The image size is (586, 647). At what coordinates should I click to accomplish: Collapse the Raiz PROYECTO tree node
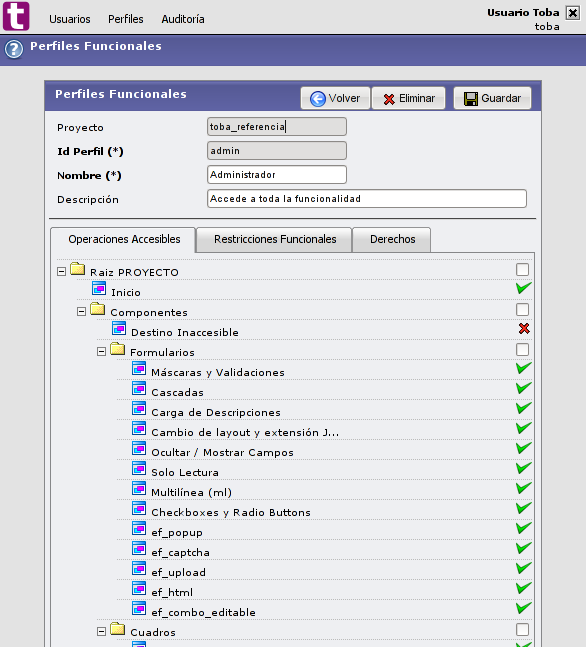pyautogui.click(x=61, y=272)
